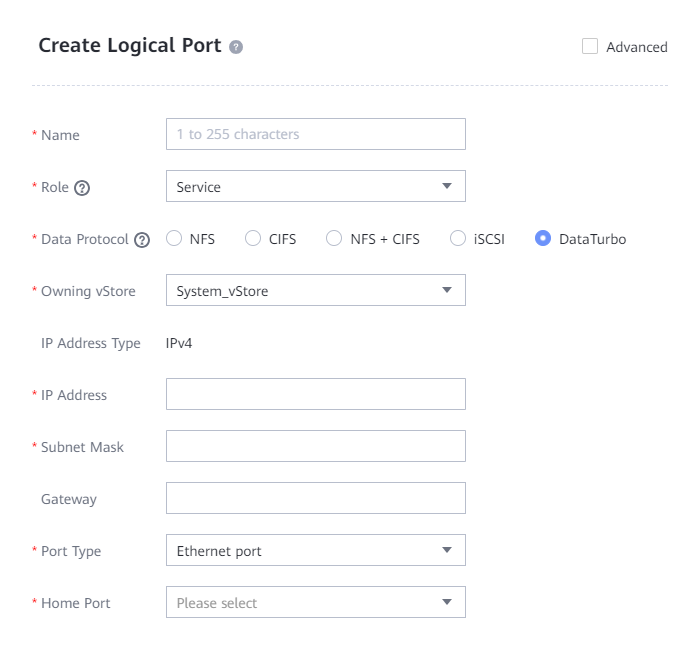
Task: Click the Name input field
Action: point(315,134)
